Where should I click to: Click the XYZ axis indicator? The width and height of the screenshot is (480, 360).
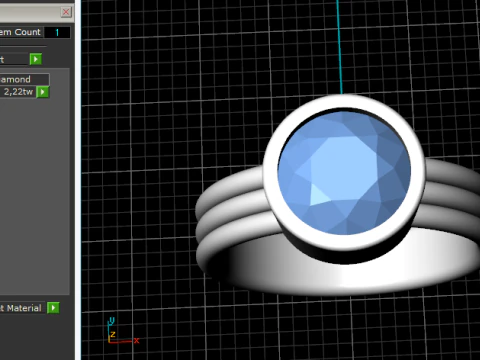tap(123, 331)
